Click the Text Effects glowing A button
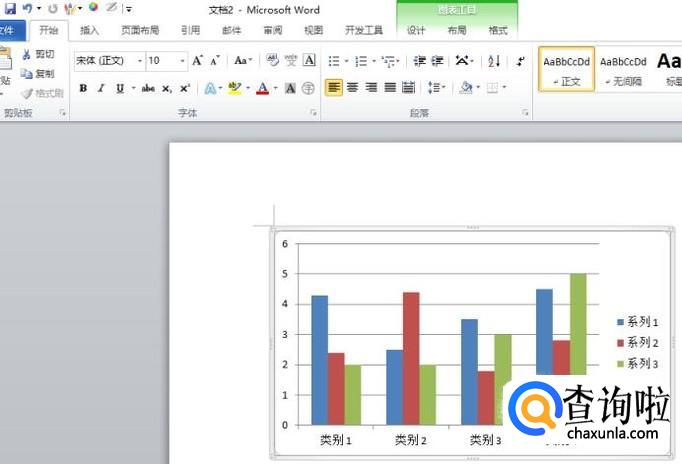The width and height of the screenshot is (682, 464). [210, 89]
